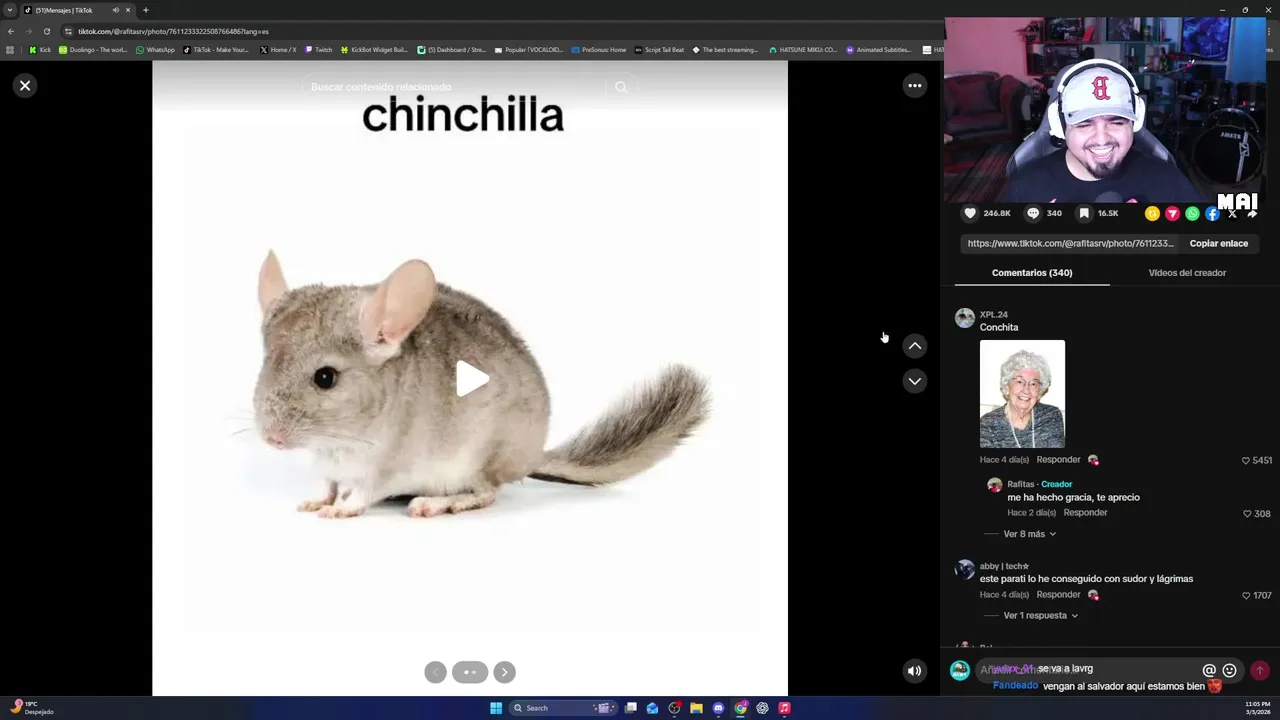This screenshot has height=720, width=1280.
Task: Mute tab using the tab speaker icon
Action: pos(116,10)
